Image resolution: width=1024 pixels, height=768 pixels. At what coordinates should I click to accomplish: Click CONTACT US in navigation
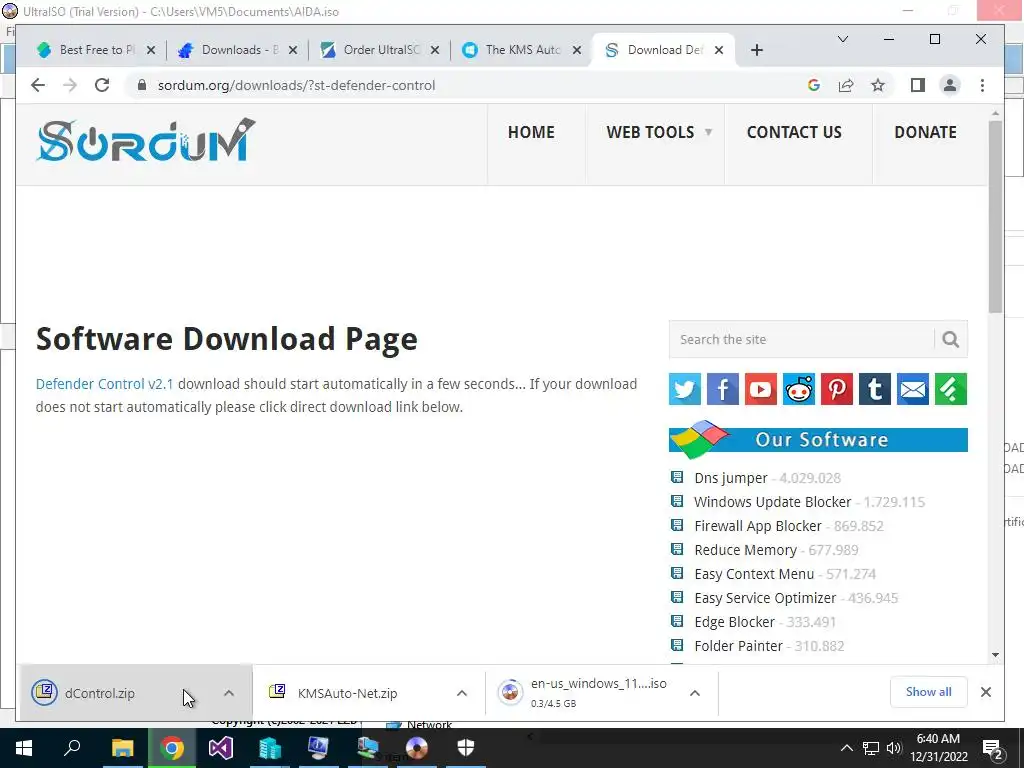pos(794,132)
